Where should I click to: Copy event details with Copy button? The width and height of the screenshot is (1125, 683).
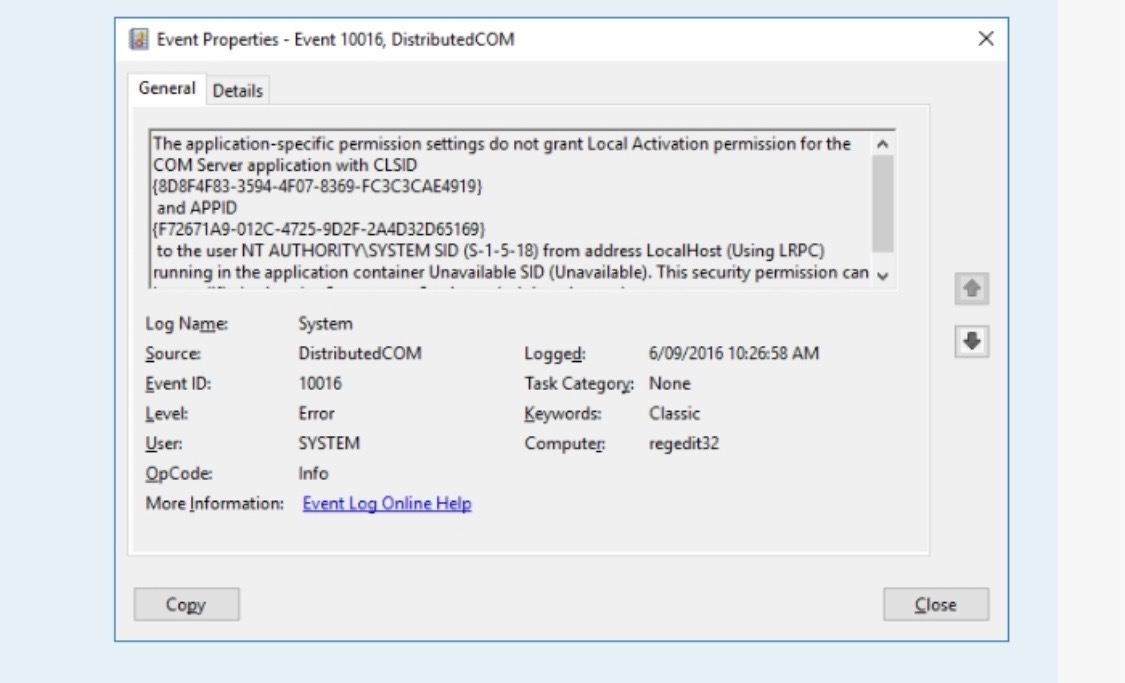tap(186, 604)
